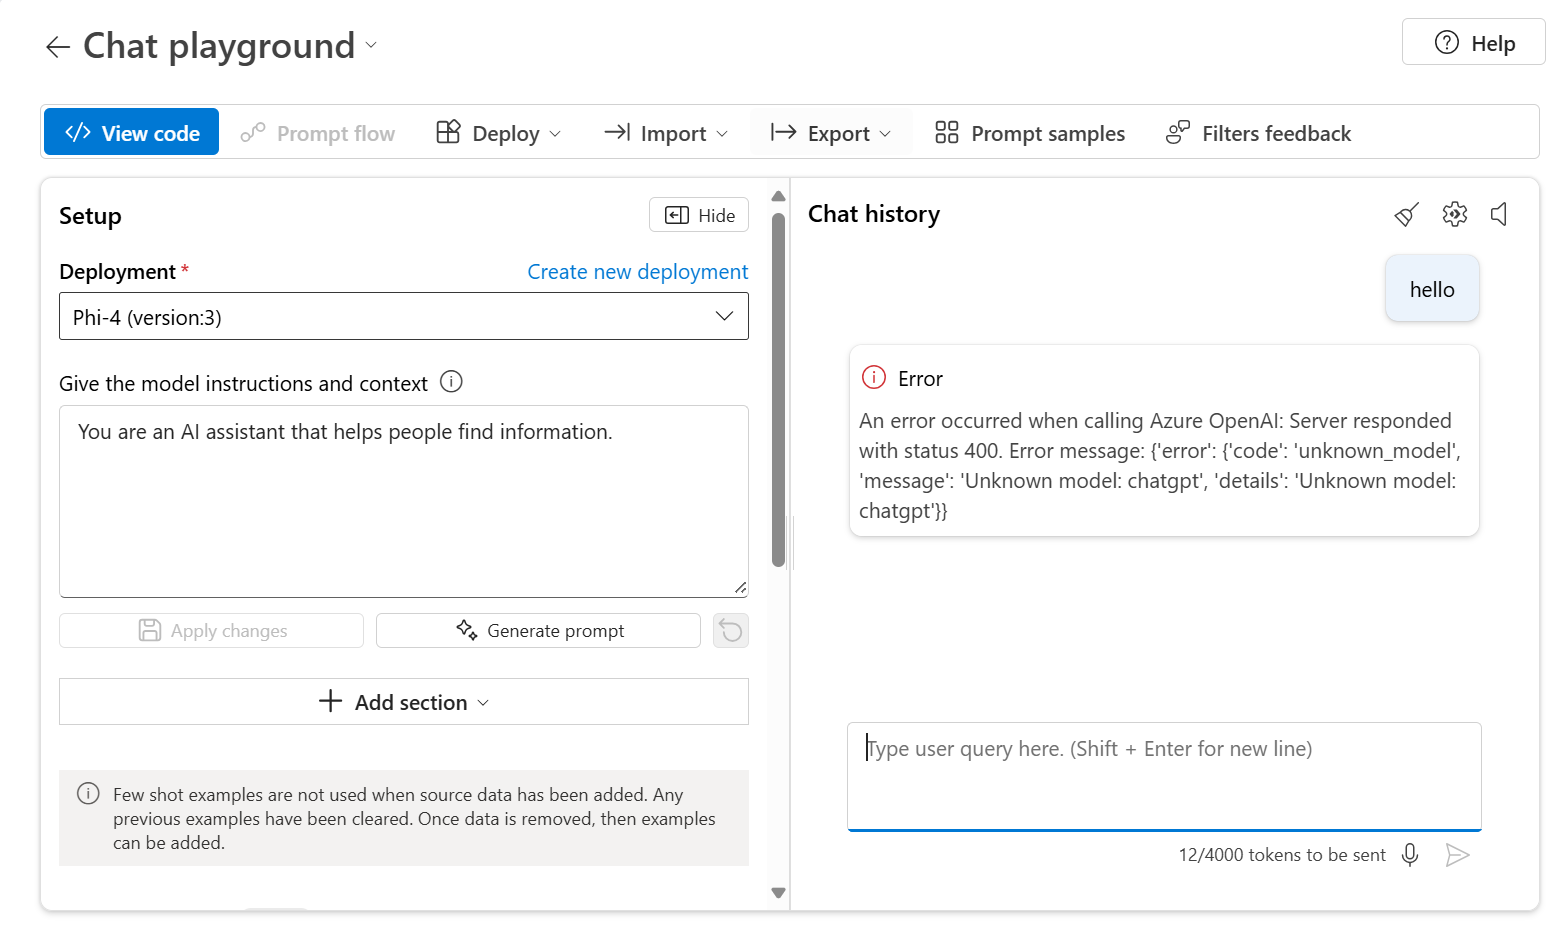The image size is (1564, 928).
Task: Expand the Add section dropdown
Action: point(404,701)
